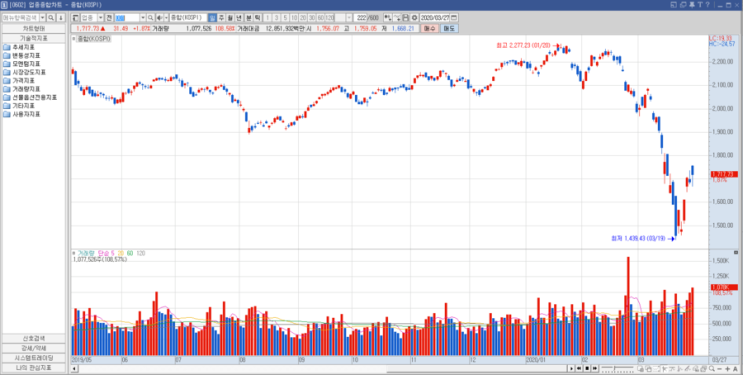The height and width of the screenshot is (375, 743).
Task: Click the date field 2020/03/27
Action: tap(435, 18)
